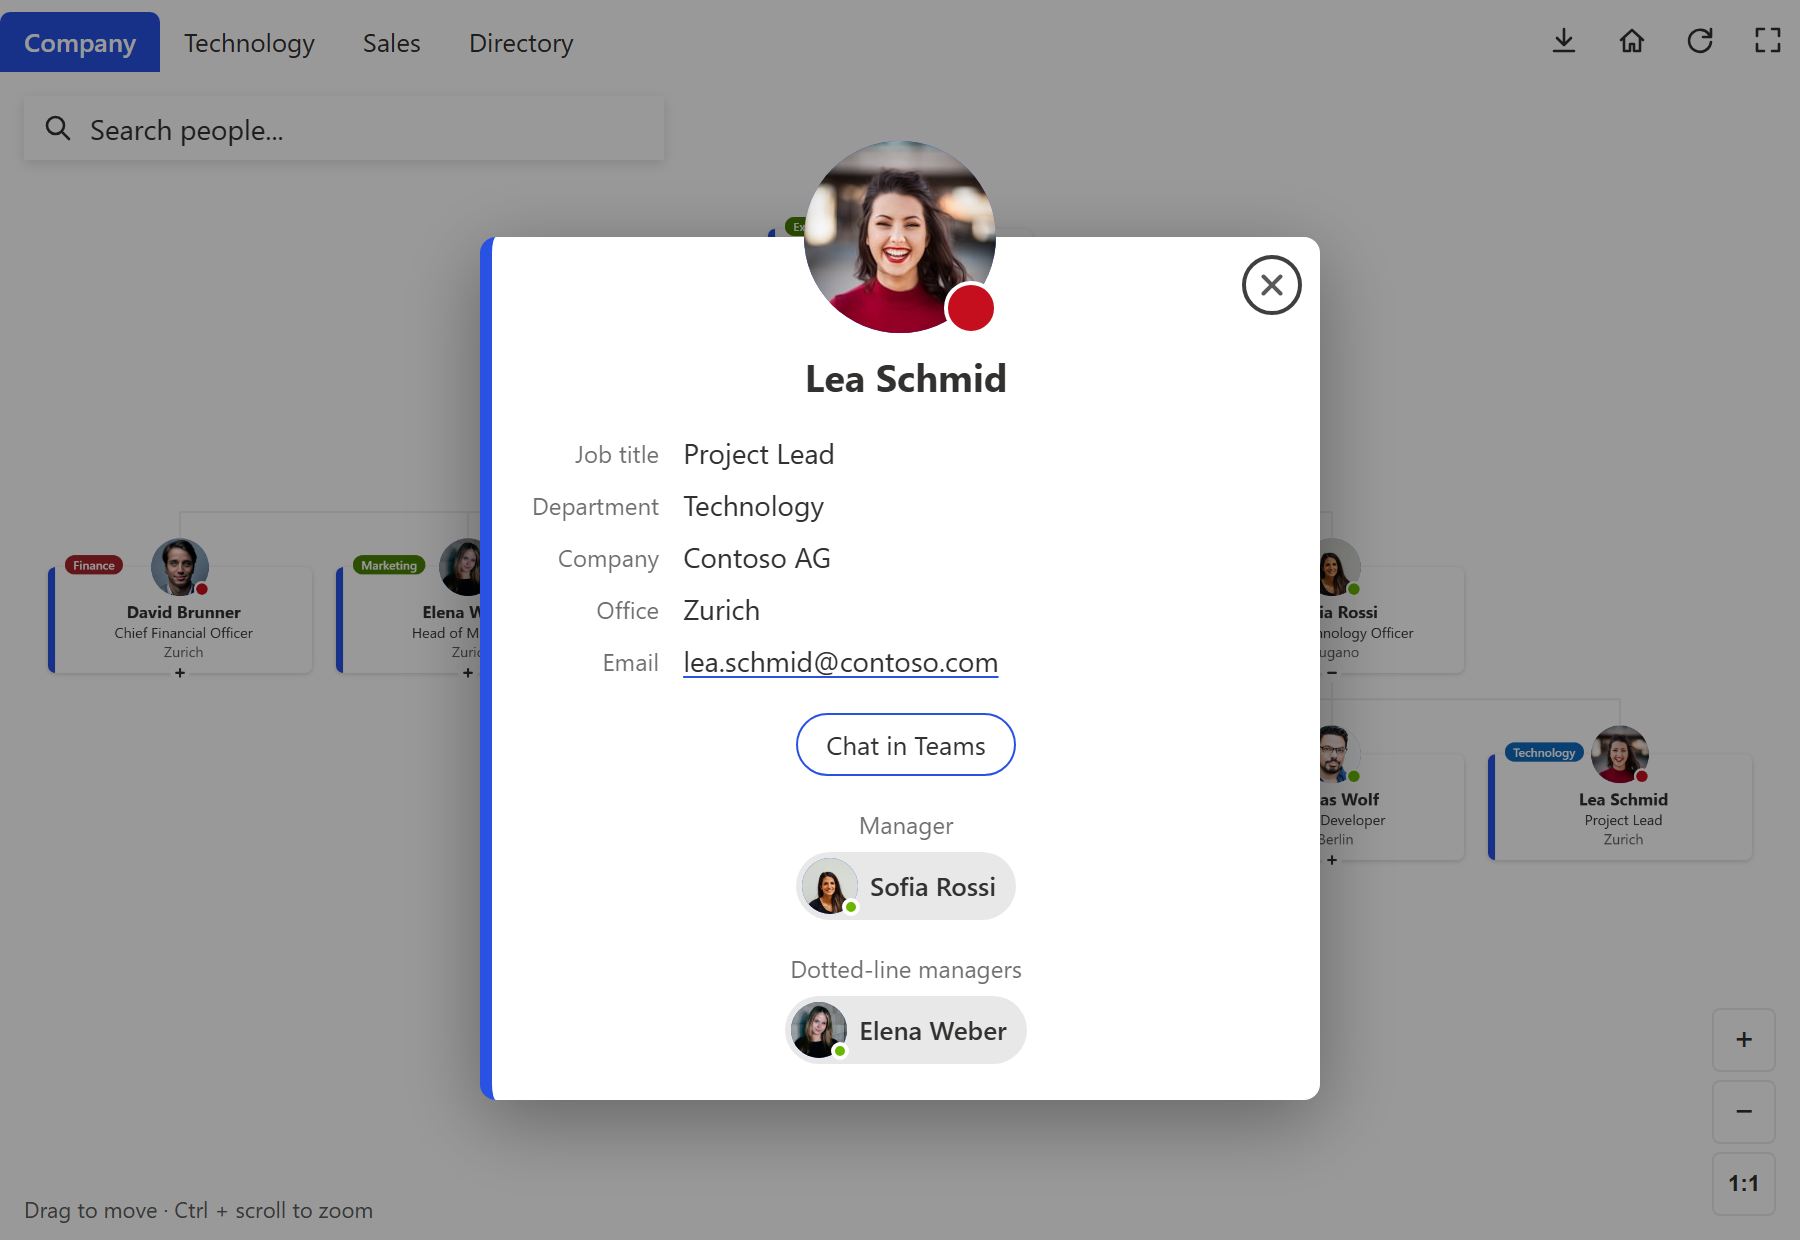Click the 'Technology' department value in the dialog

coord(753,507)
